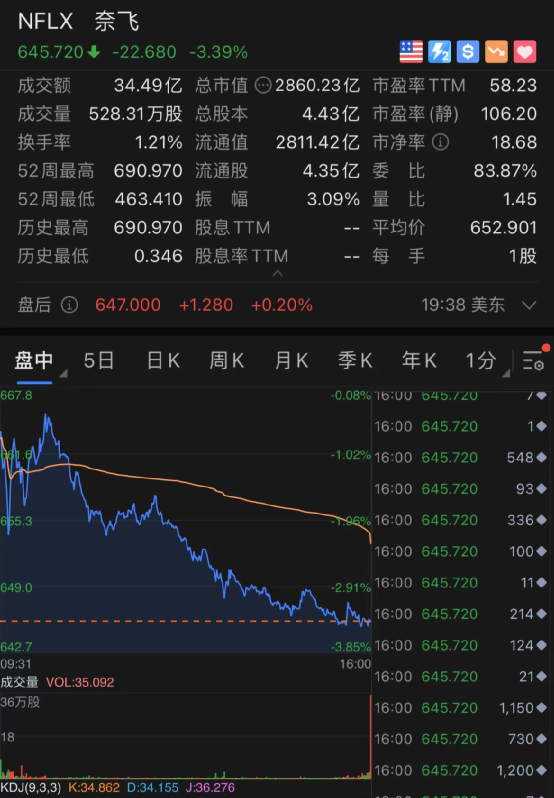Select the trade row with volume 100
The image size is (554, 798).
(461, 552)
